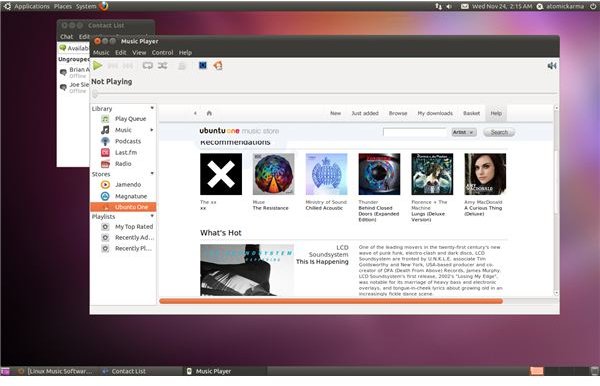Select Podcasts in the sidebar
This screenshot has height=386, width=600.
(128, 141)
